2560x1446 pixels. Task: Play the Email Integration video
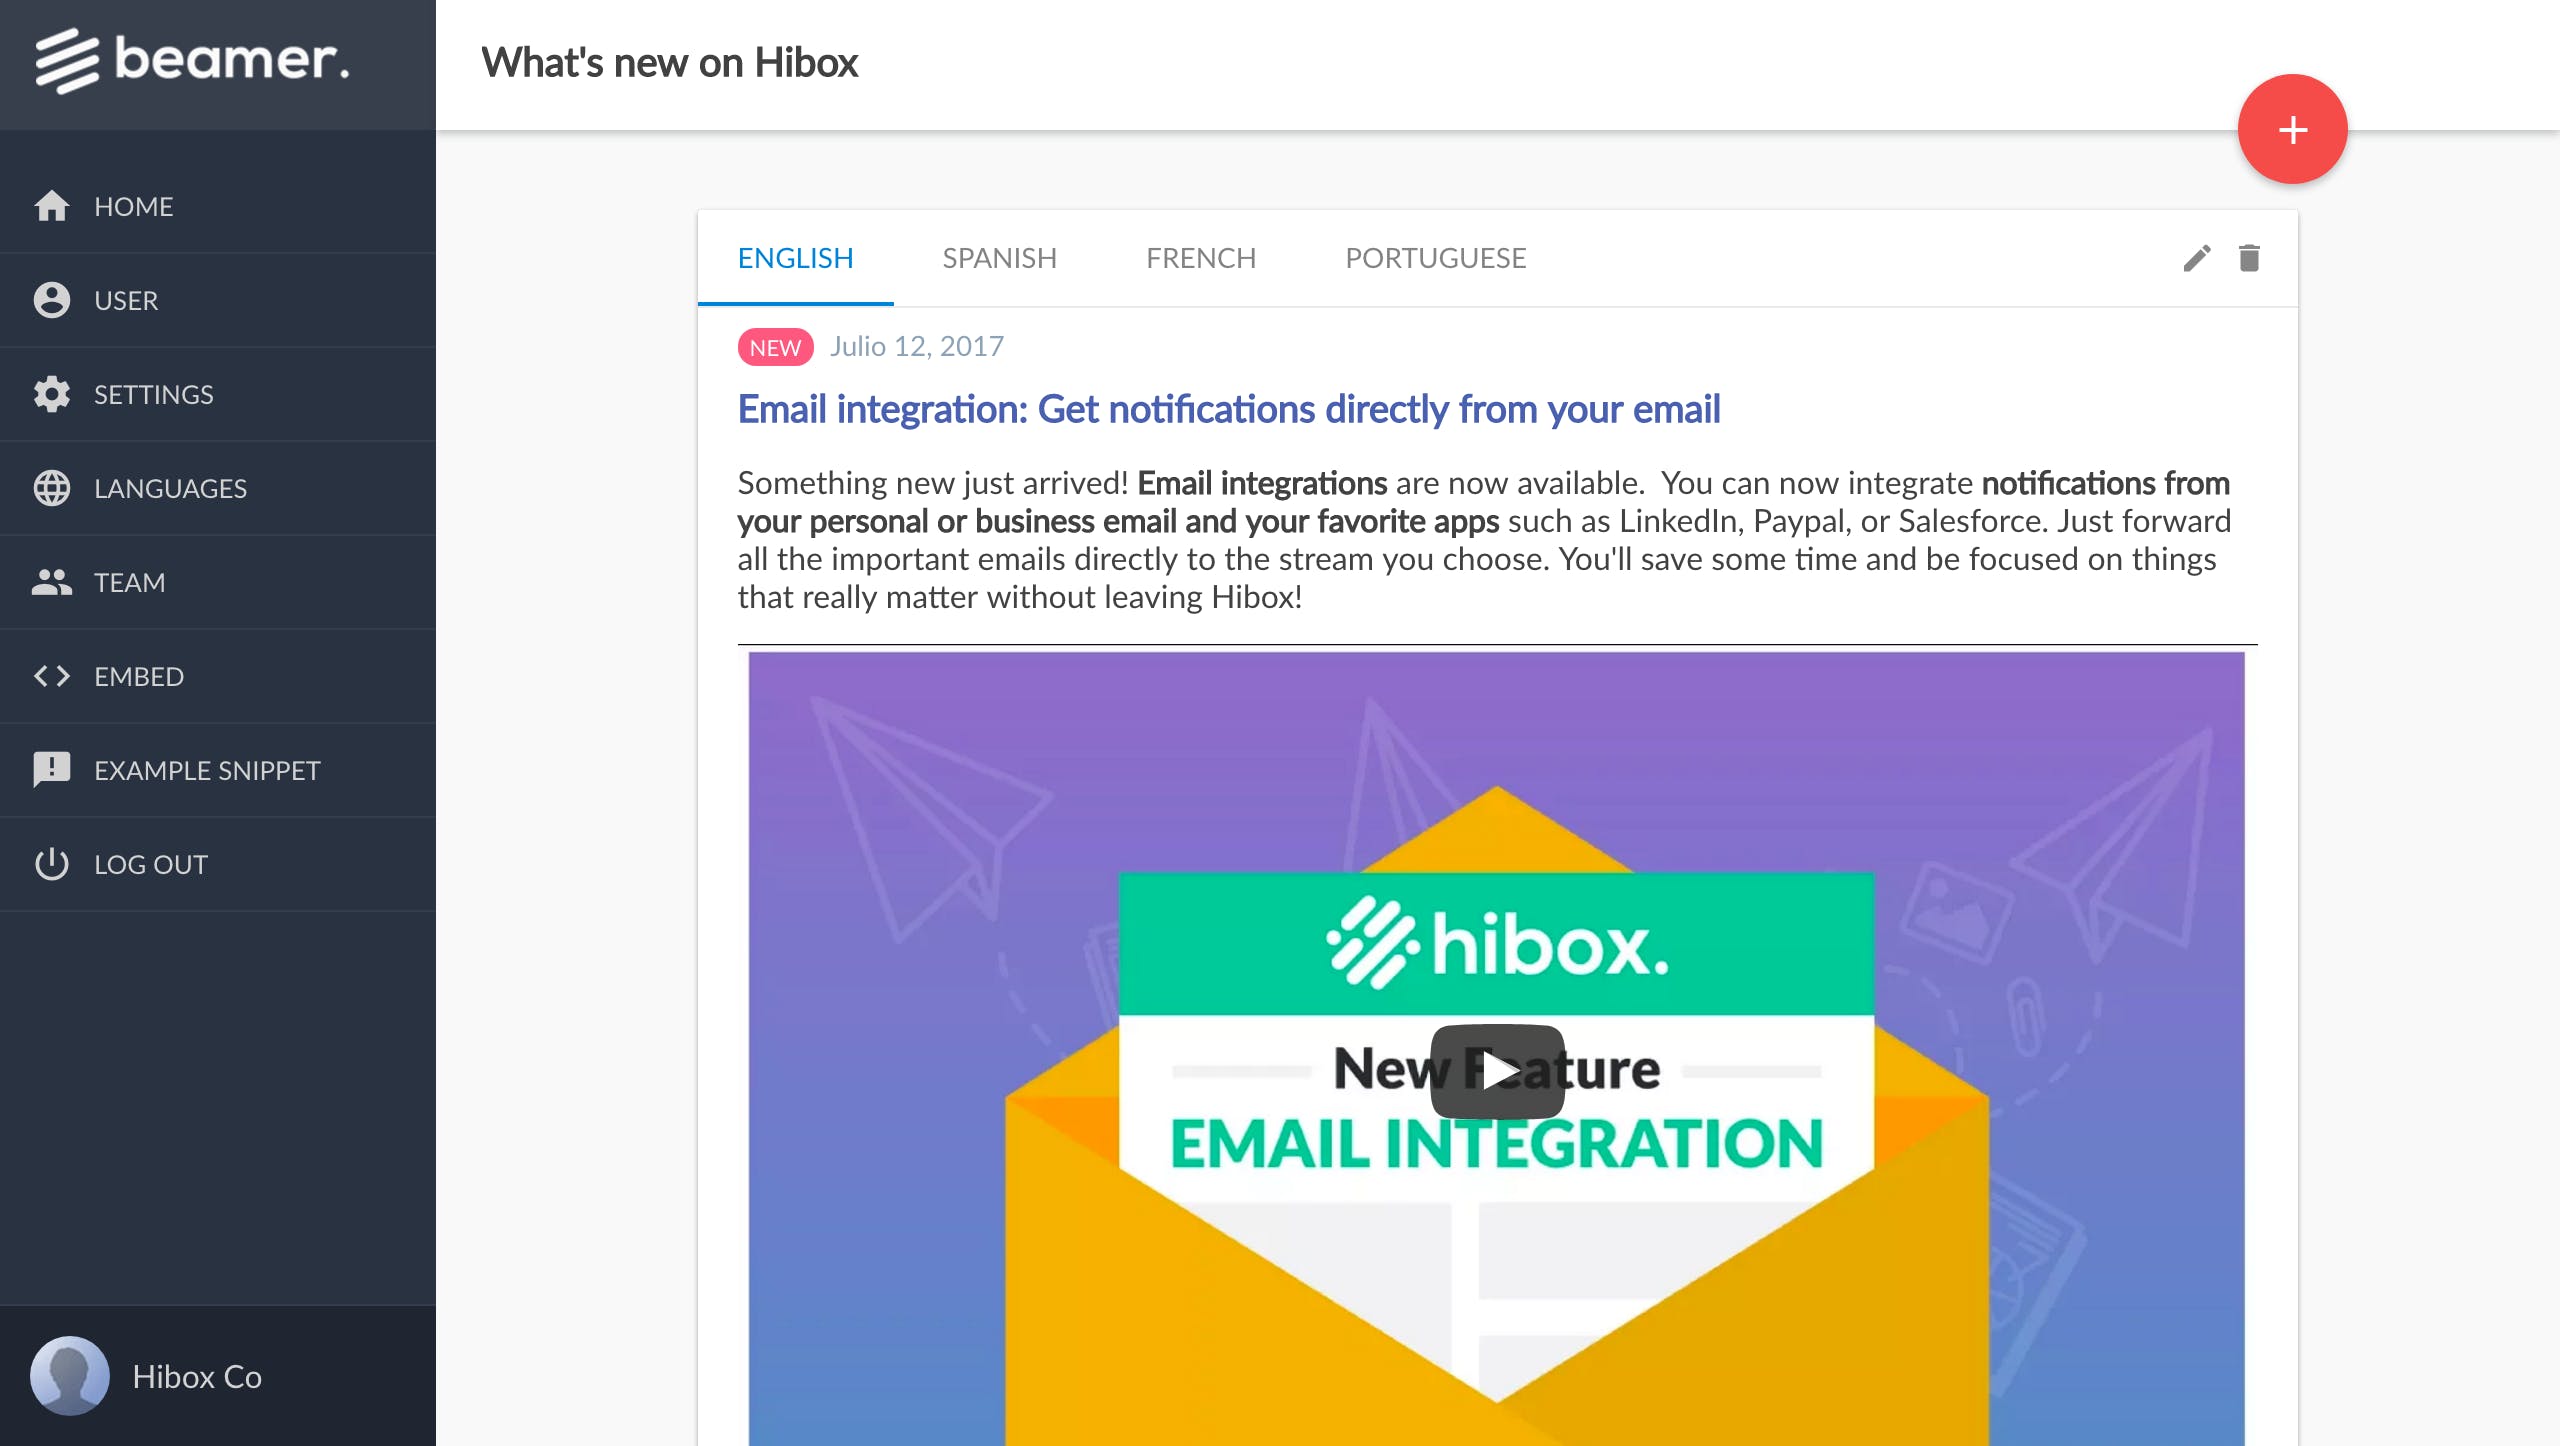(1497, 1071)
